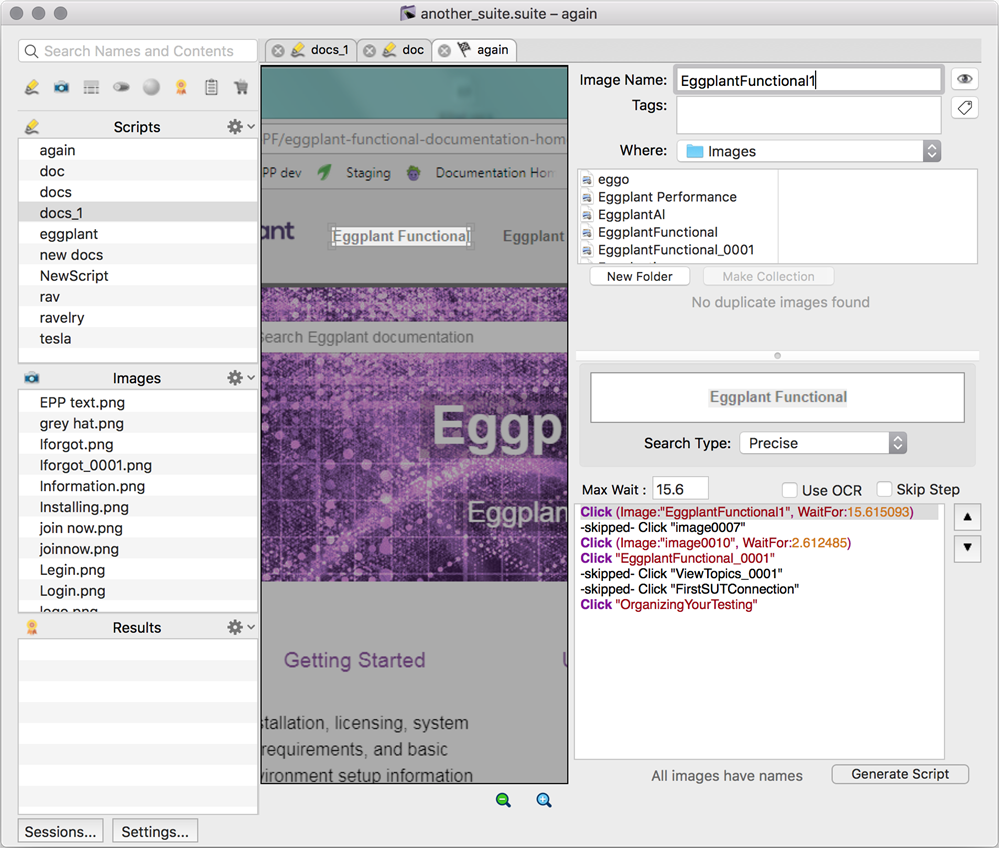Click the clipboard toolbar icon

click(212, 87)
